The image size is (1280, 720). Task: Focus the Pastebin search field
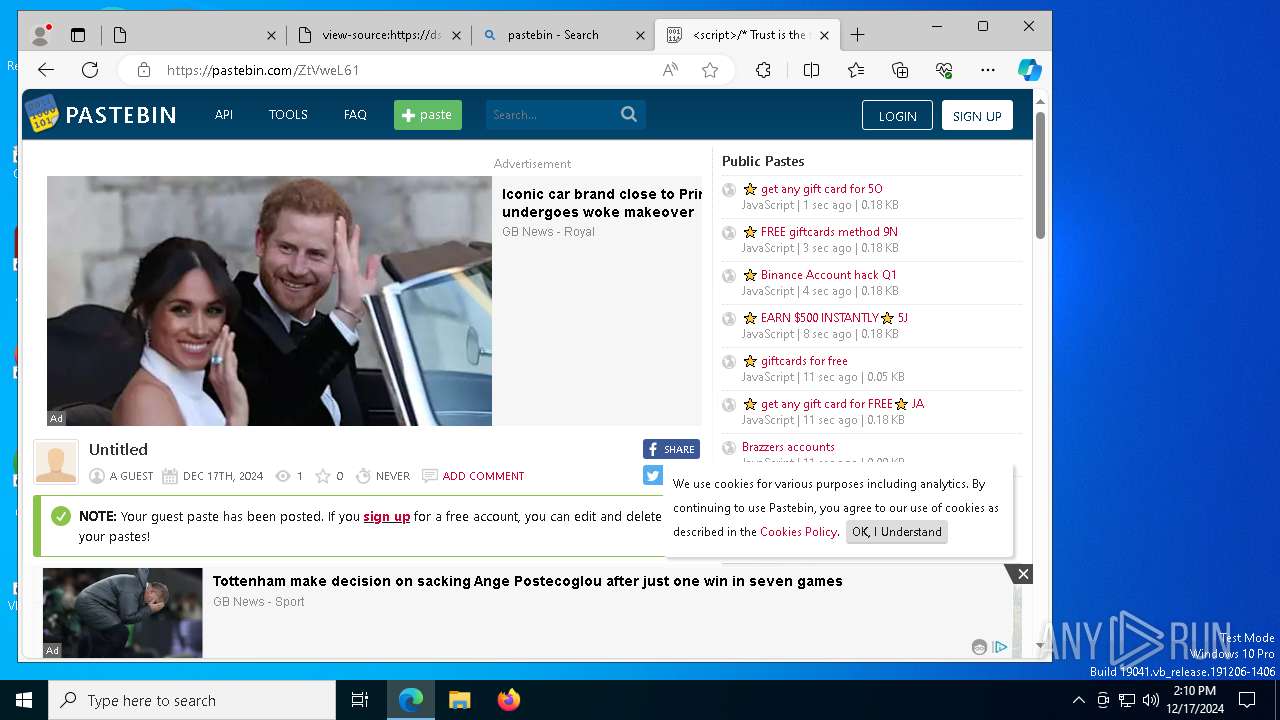[x=552, y=115]
